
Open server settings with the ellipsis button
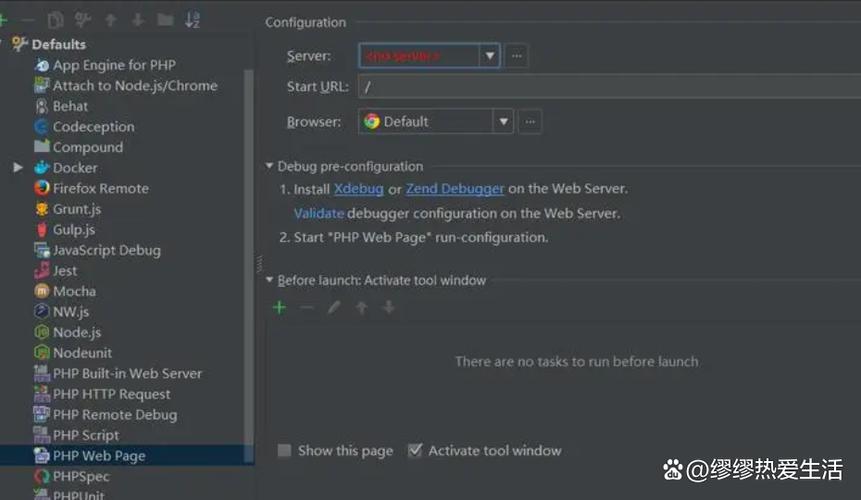coord(516,56)
